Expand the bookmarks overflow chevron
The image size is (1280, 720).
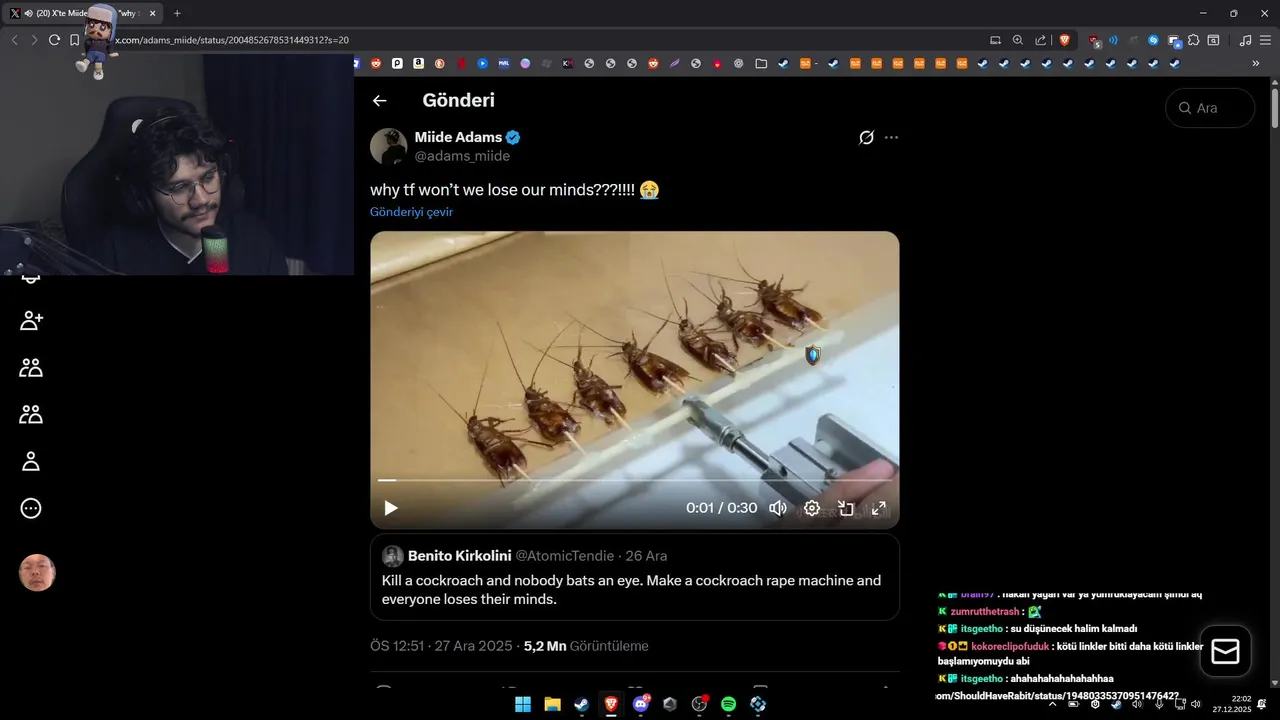pyautogui.click(x=1255, y=63)
